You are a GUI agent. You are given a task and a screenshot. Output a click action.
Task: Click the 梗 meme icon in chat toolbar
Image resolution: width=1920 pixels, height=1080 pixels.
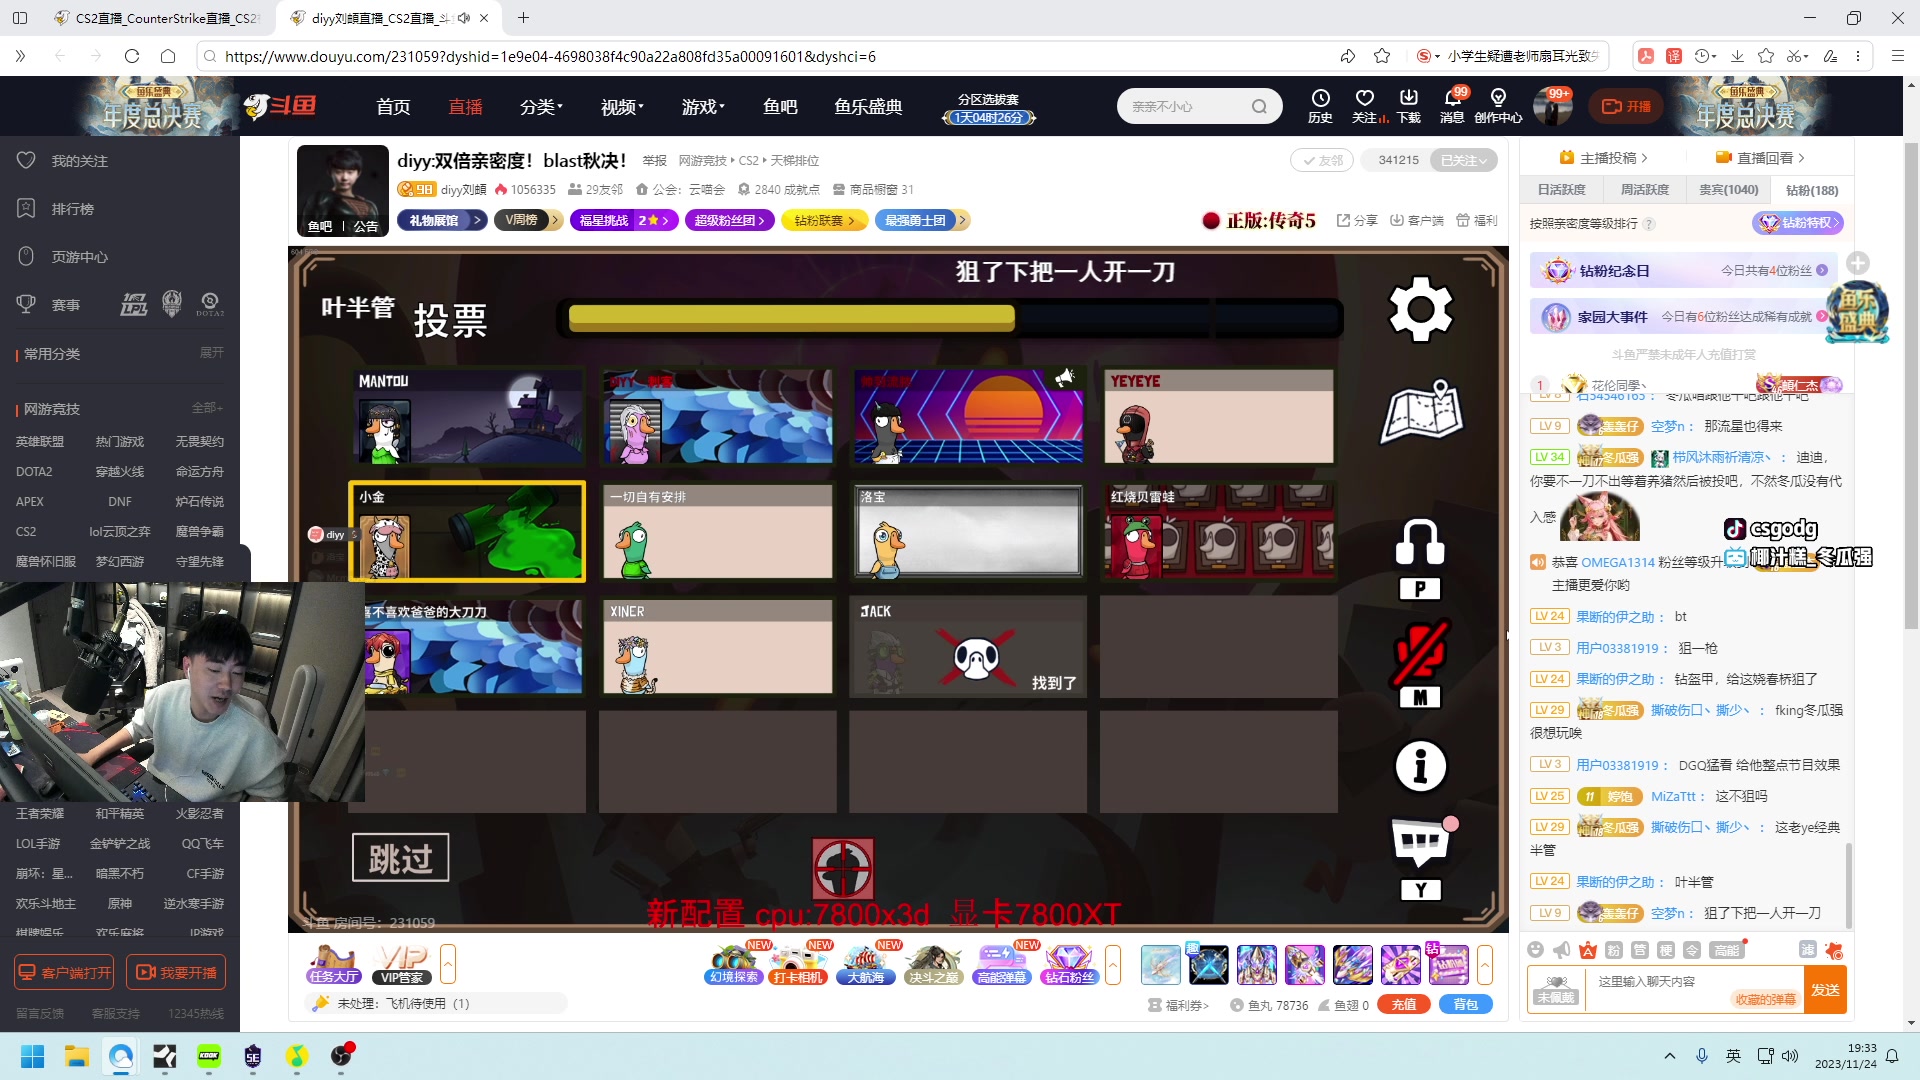(1666, 950)
